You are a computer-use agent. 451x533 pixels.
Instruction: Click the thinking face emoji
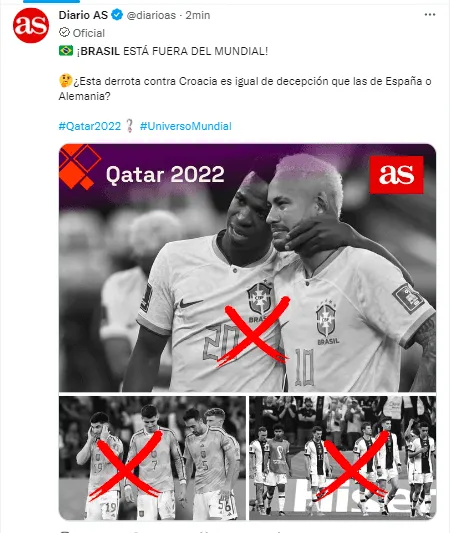(x=65, y=81)
